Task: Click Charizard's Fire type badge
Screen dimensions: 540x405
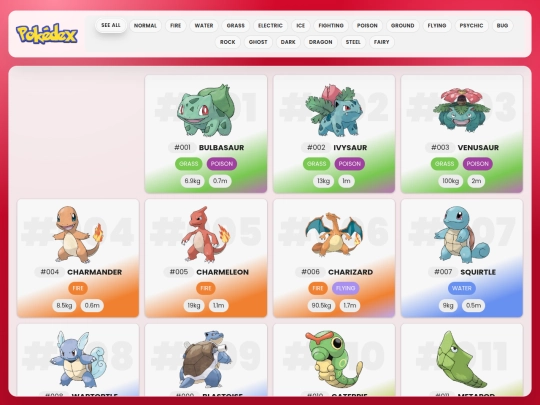Action: (318, 288)
